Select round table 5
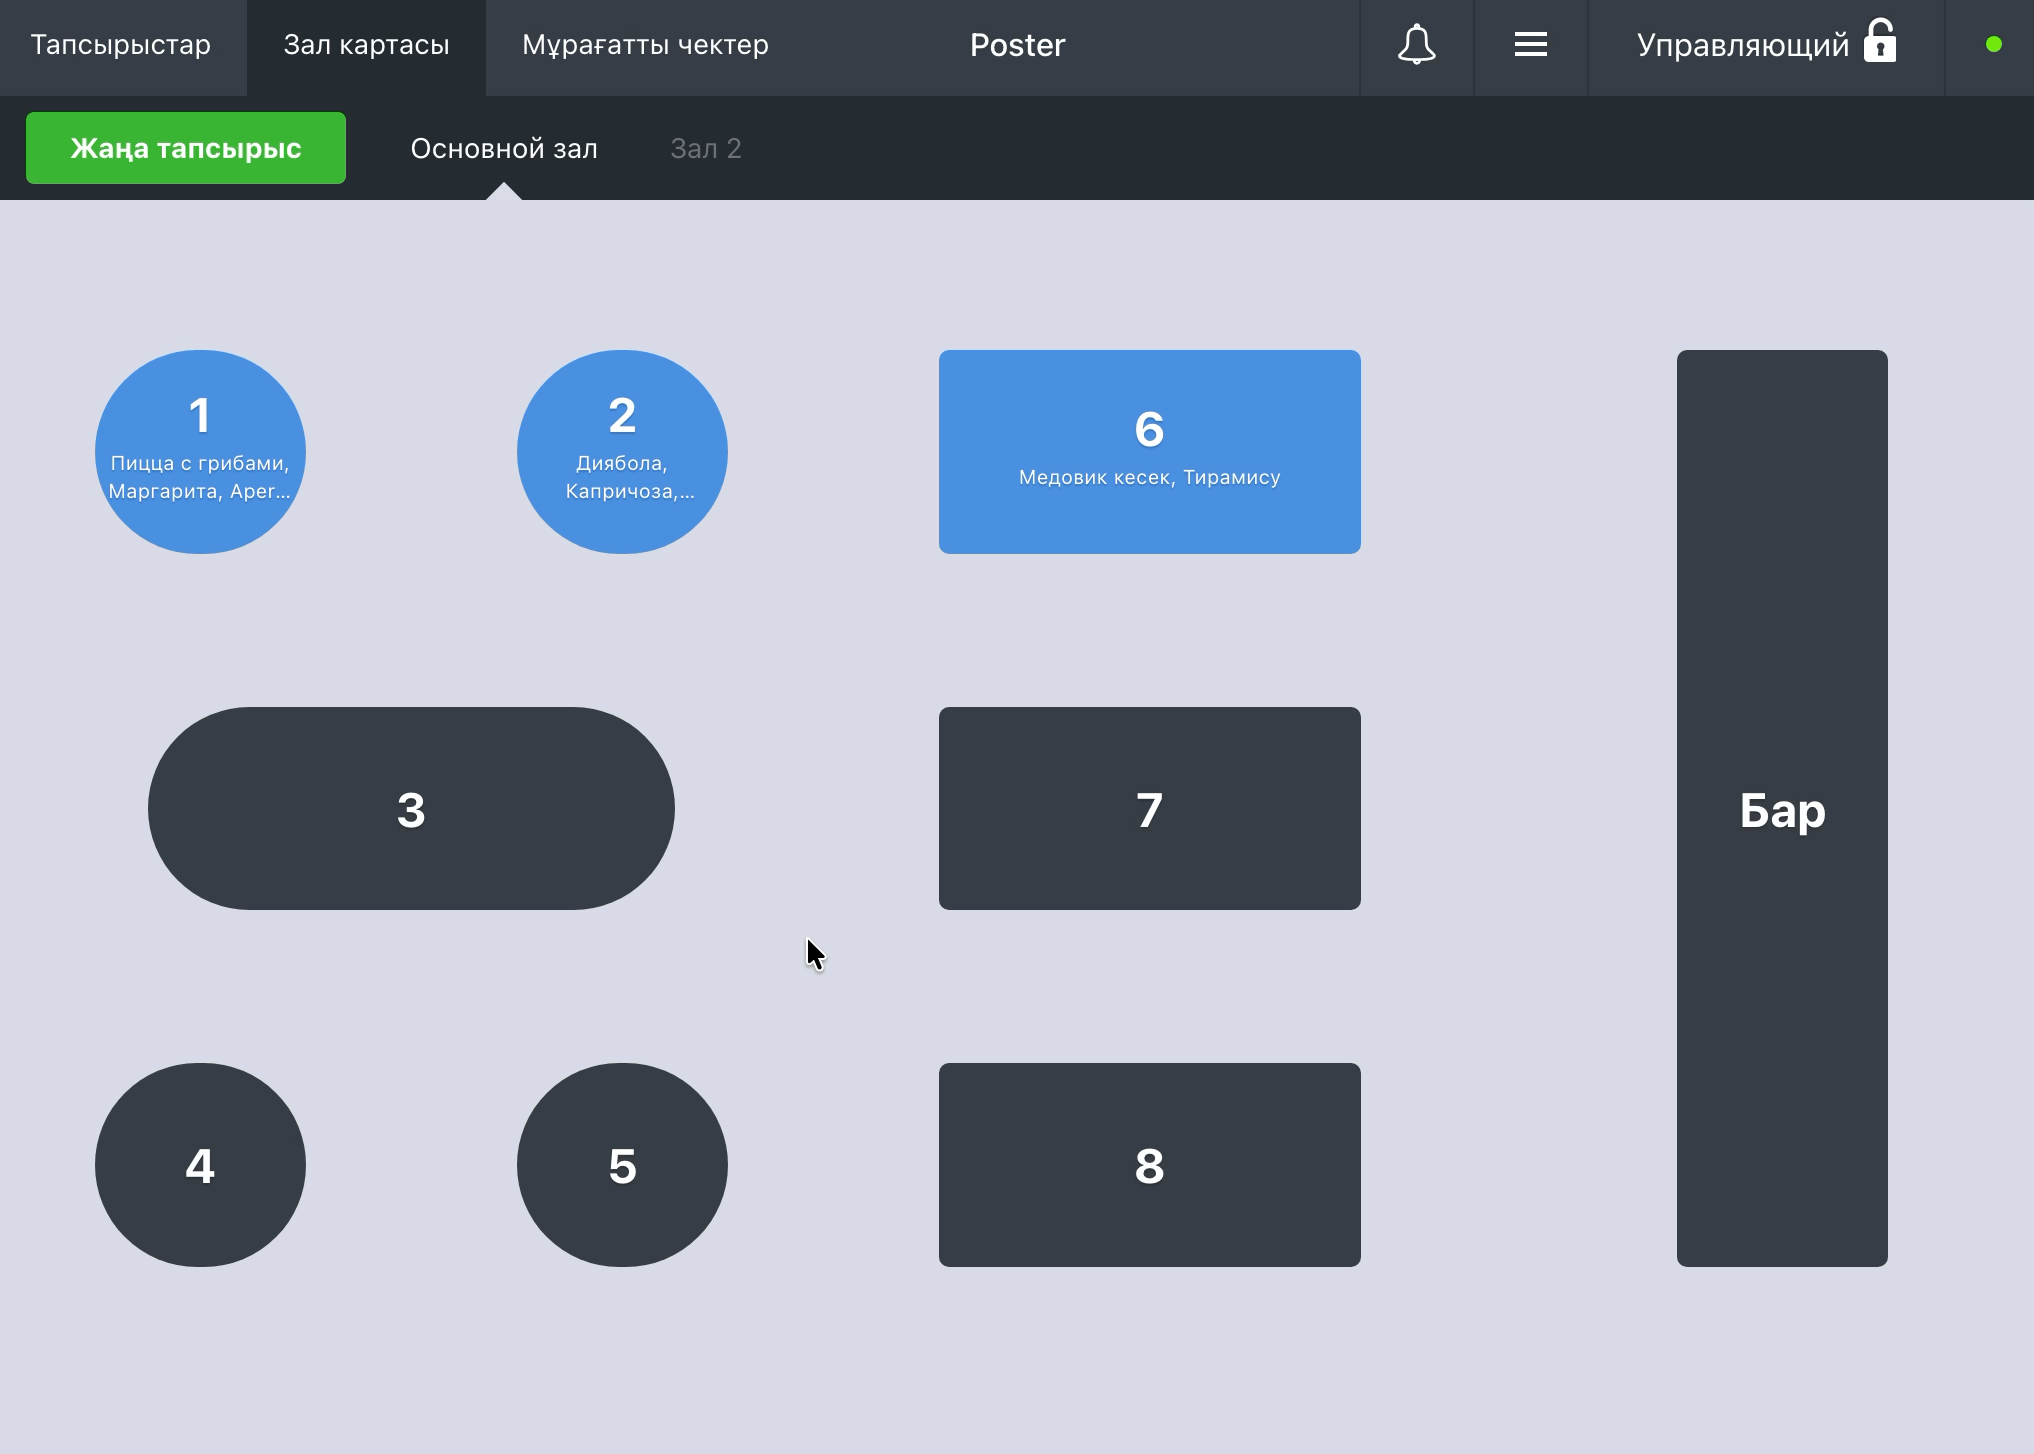This screenshot has height=1454, width=2034. tap(622, 1165)
